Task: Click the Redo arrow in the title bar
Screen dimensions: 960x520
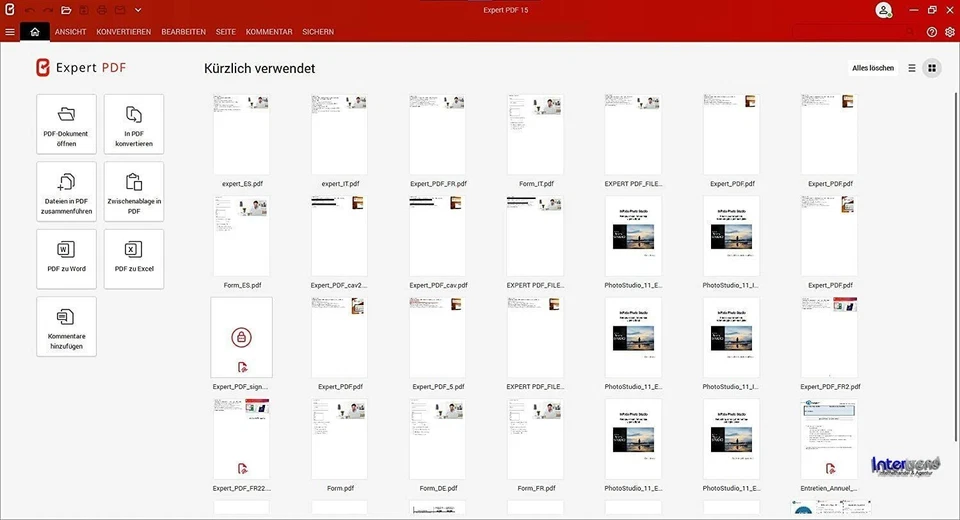Action: 48,10
